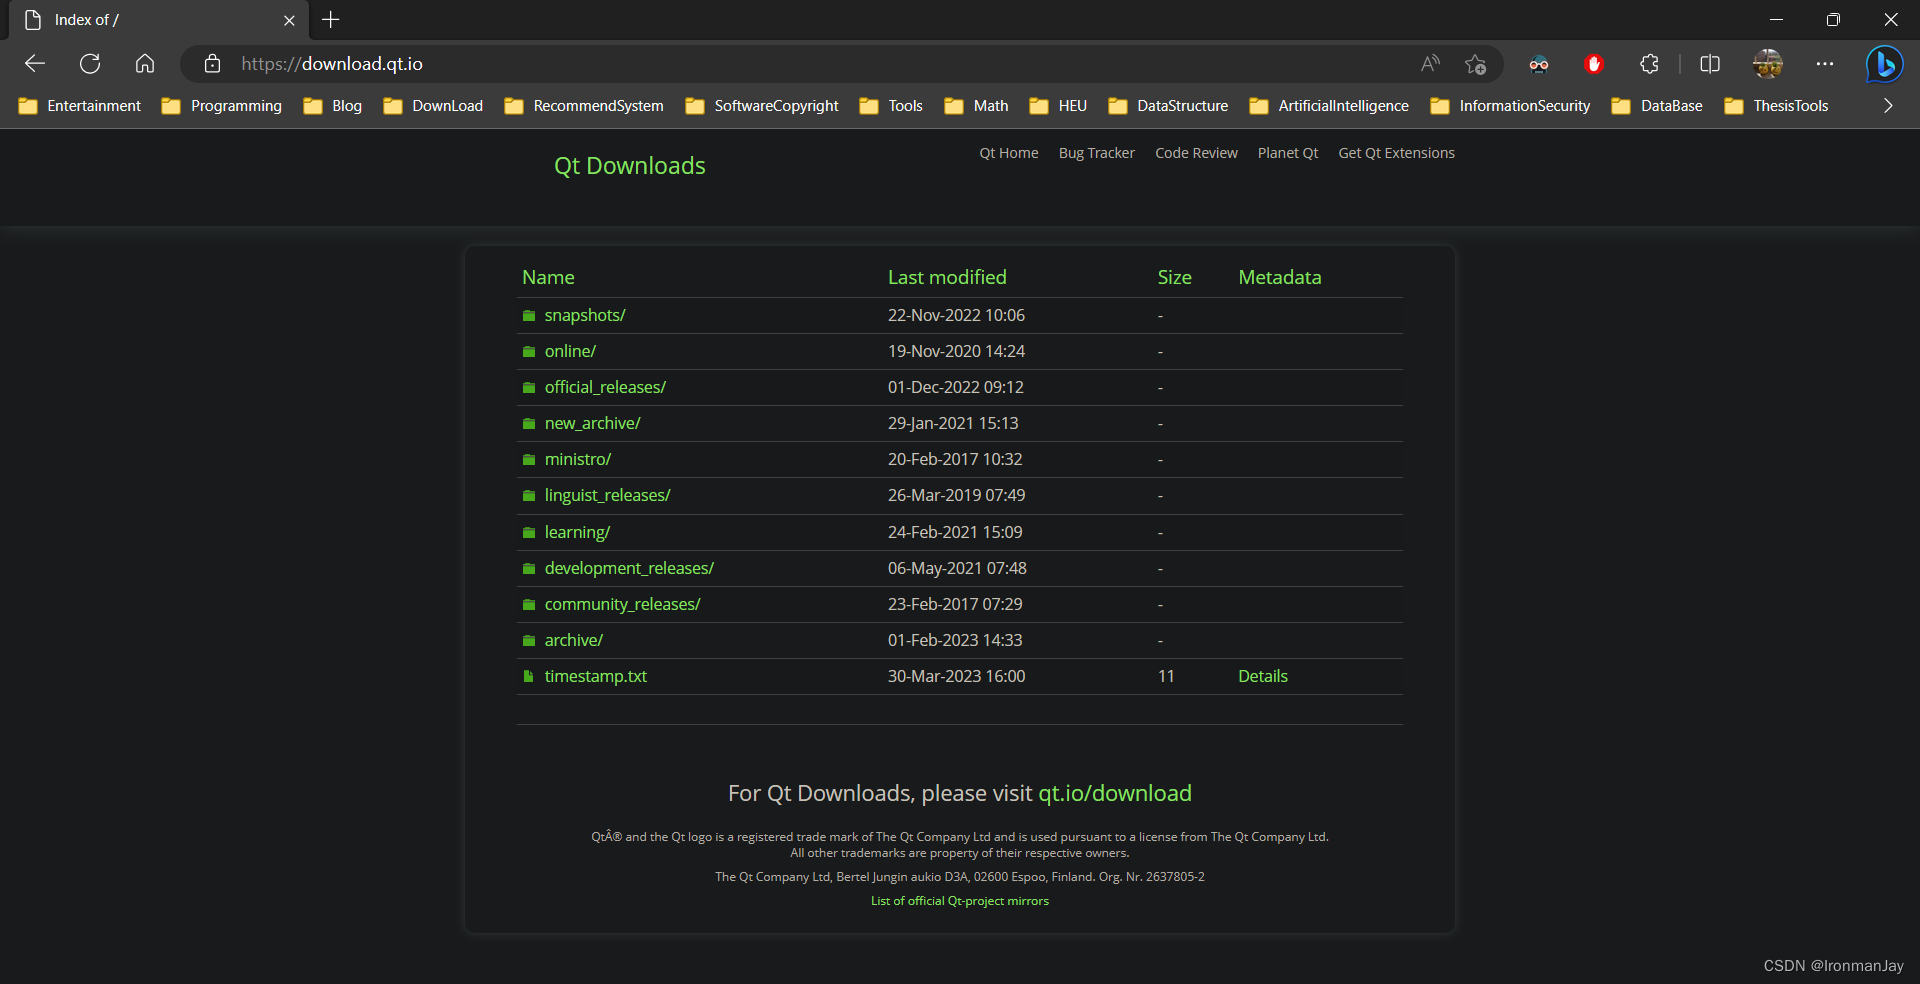Sort by Size column header
1920x984 pixels.
click(1175, 277)
